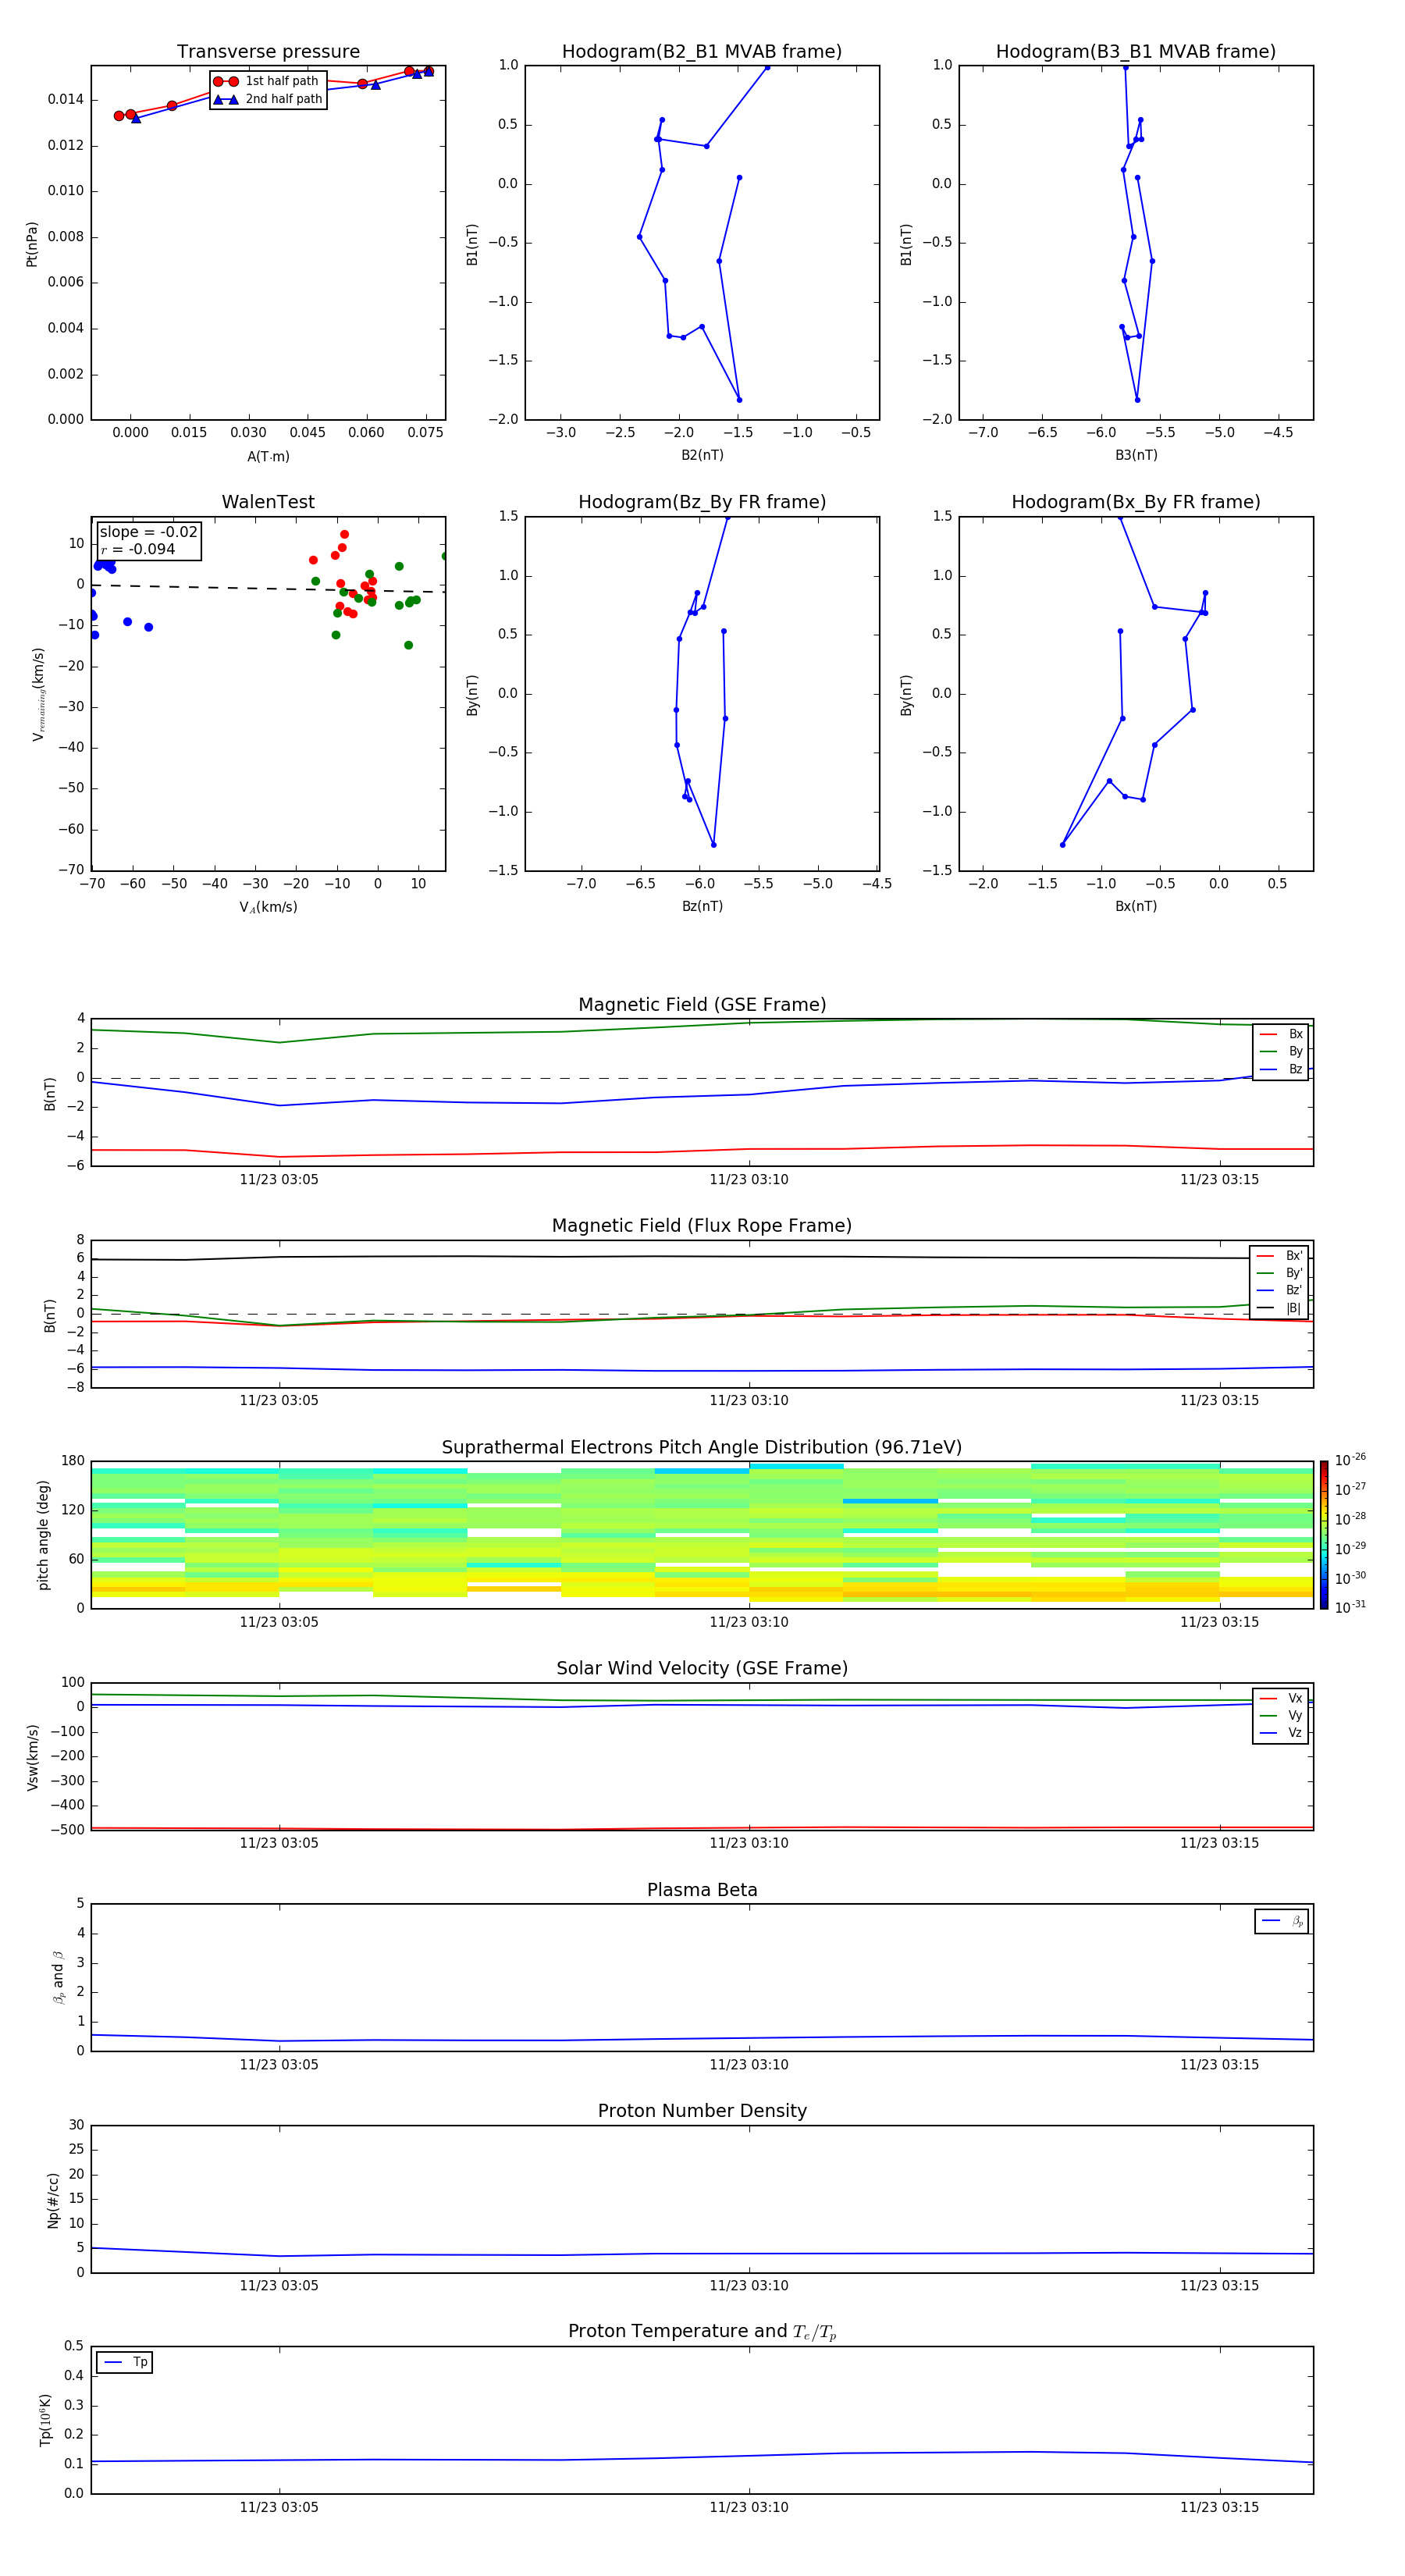Click the '0.075' tick on Transverse pressure x-axis

click(x=425, y=433)
